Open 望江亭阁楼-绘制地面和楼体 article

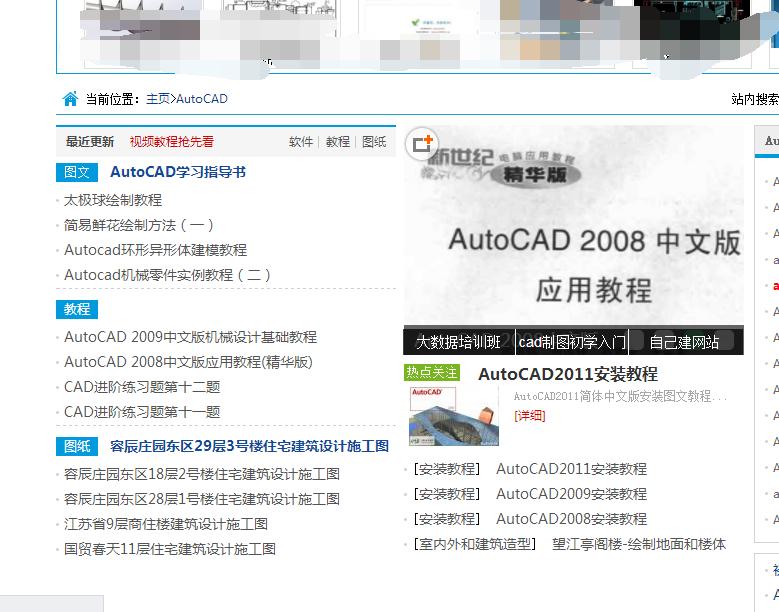coord(639,544)
